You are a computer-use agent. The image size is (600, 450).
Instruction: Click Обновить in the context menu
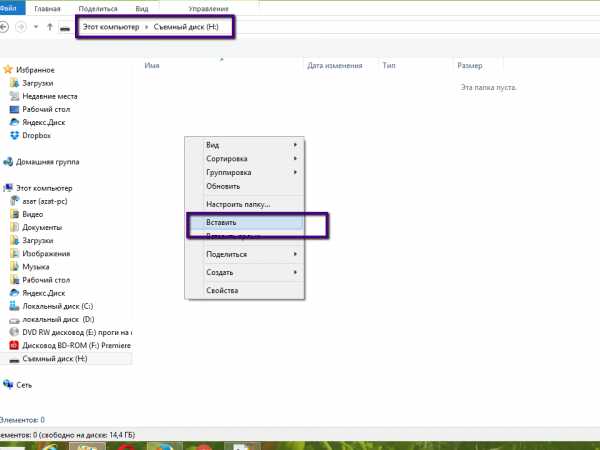(x=223, y=186)
